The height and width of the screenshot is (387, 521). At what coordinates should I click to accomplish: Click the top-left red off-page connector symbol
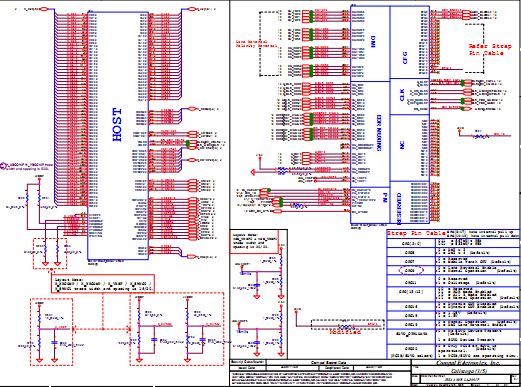44,9
